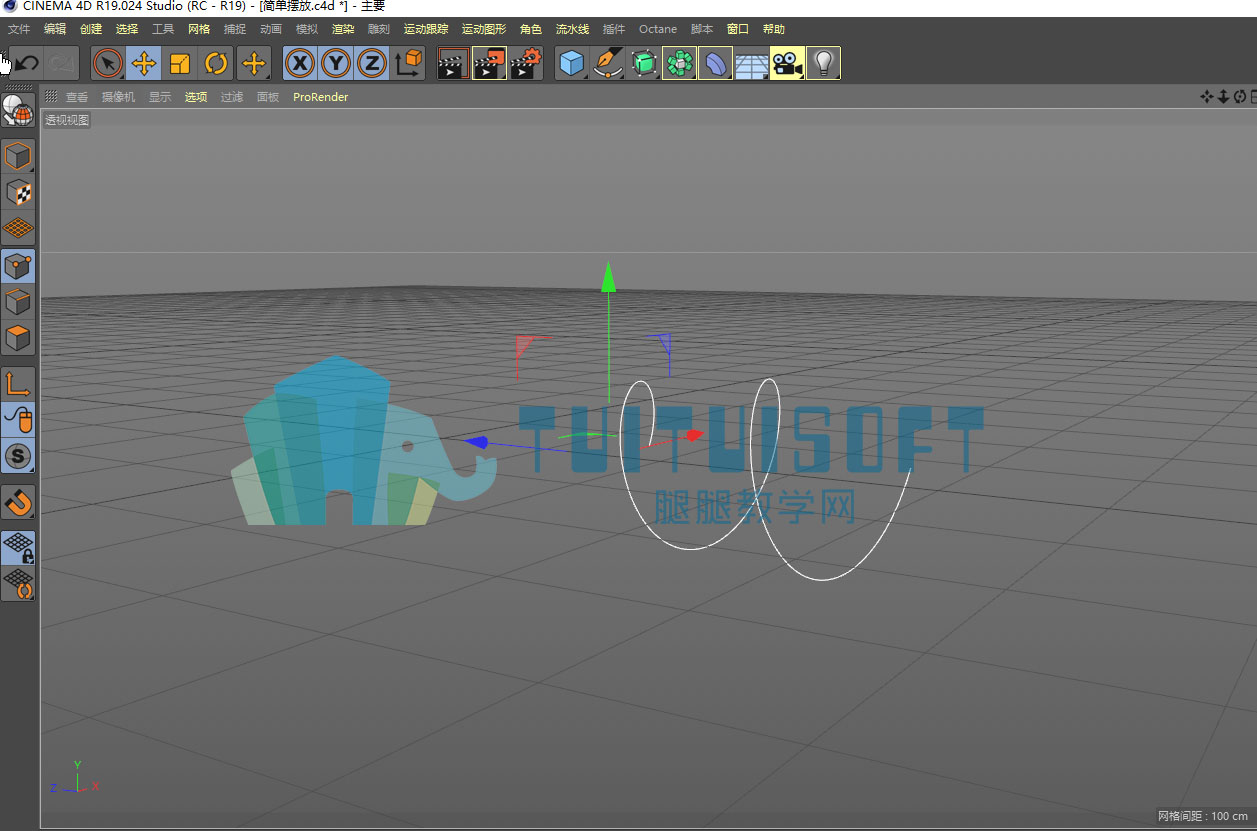Toggle Z axis lock
The image size is (1257, 831).
[x=372, y=64]
